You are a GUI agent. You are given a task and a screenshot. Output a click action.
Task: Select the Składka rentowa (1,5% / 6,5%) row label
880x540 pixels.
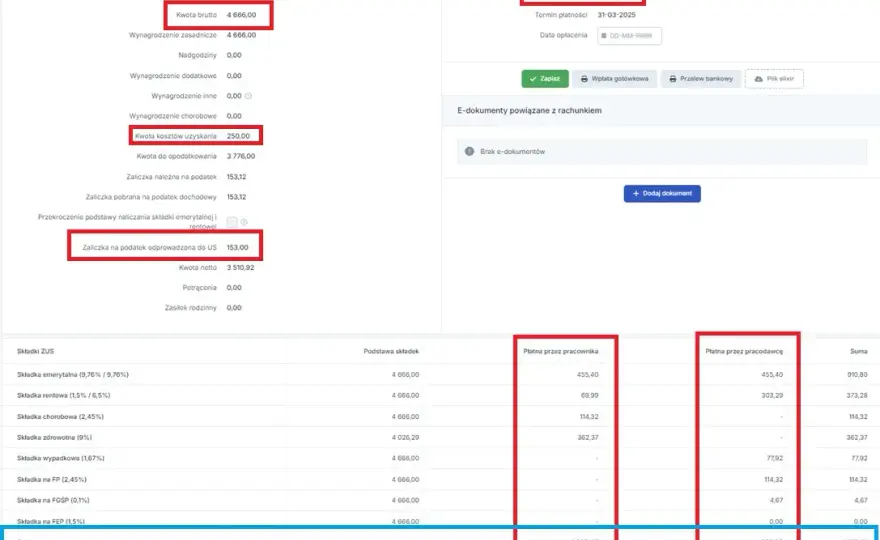(63, 396)
